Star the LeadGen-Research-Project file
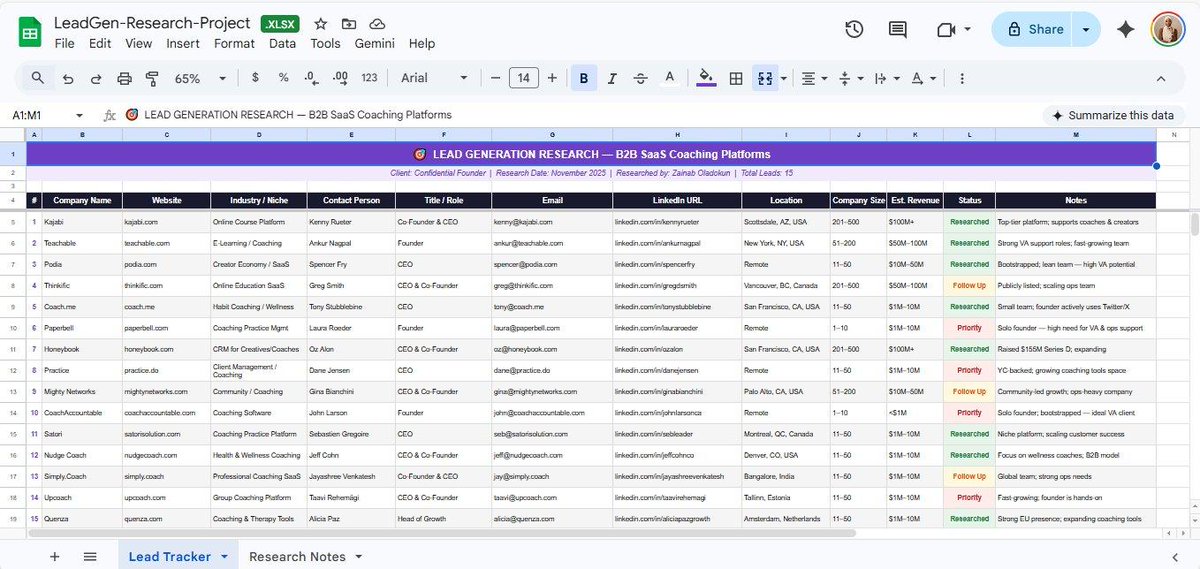The height and width of the screenshot is (569, 1200). (x=320, y=23)
